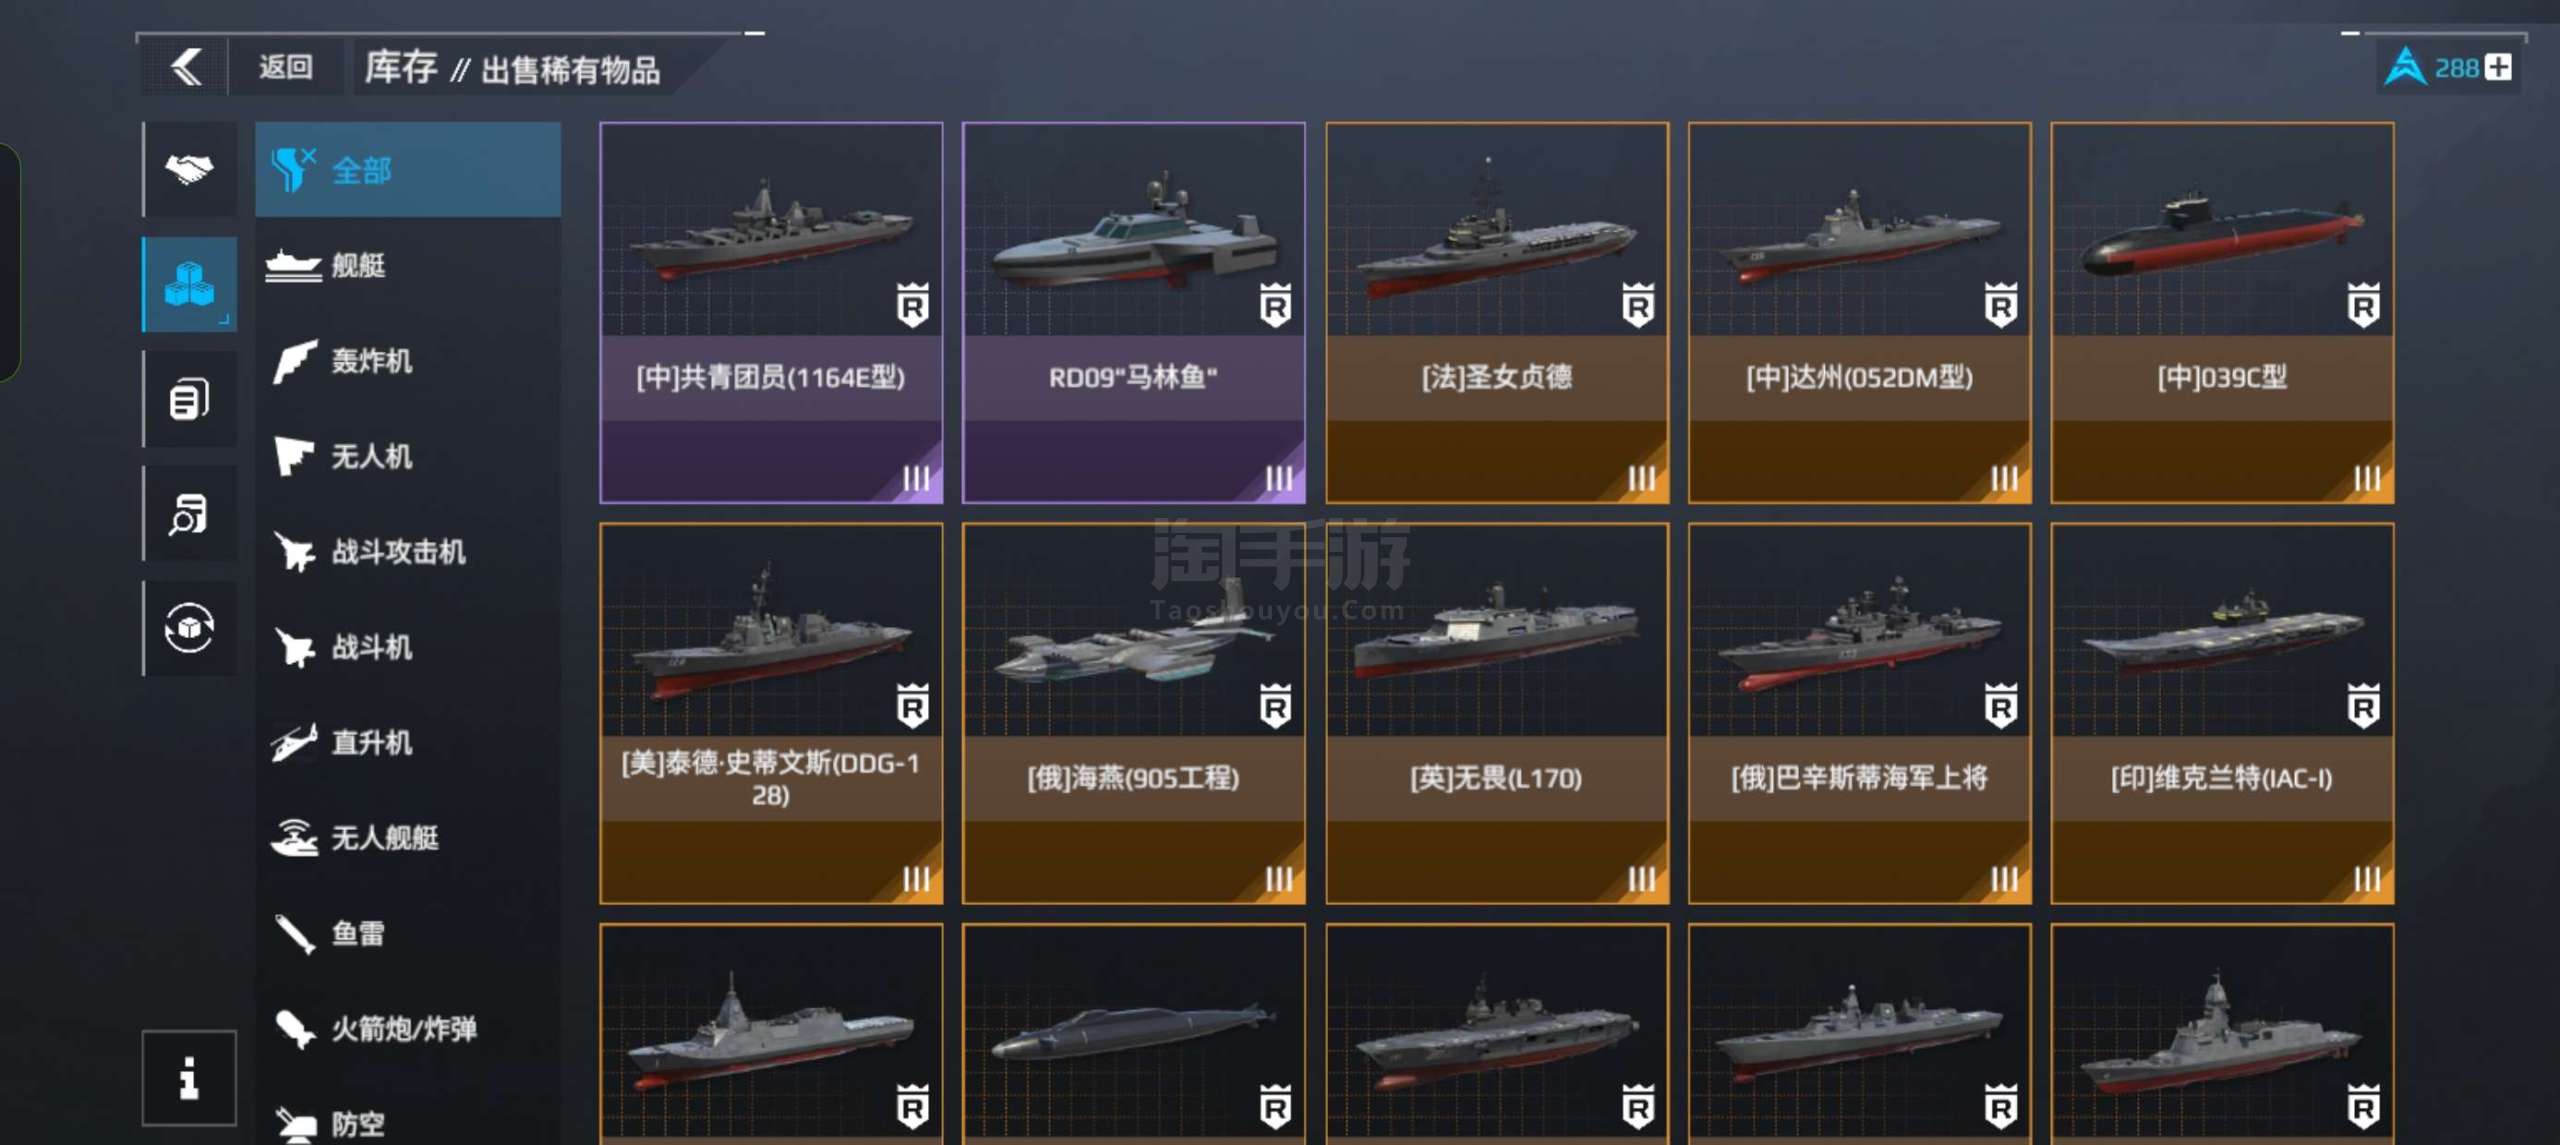2560x1145 pixels.
Task: Click the exchange box cycle sidebar icon
Action: click(x=190, y=628)
